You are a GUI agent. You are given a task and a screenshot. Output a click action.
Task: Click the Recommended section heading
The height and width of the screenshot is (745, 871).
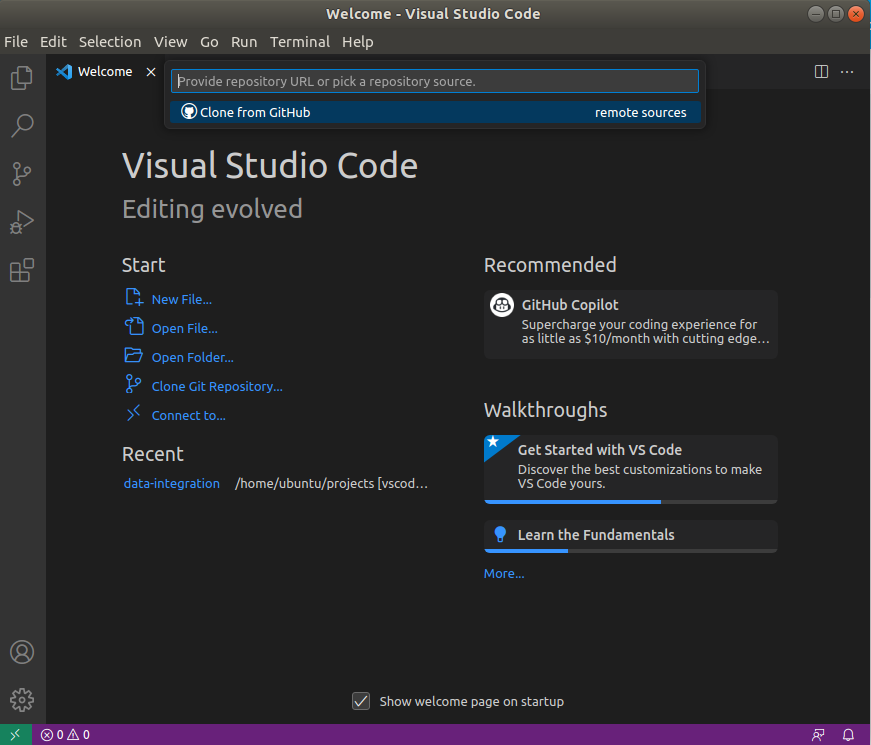click(x=550, y=265)
